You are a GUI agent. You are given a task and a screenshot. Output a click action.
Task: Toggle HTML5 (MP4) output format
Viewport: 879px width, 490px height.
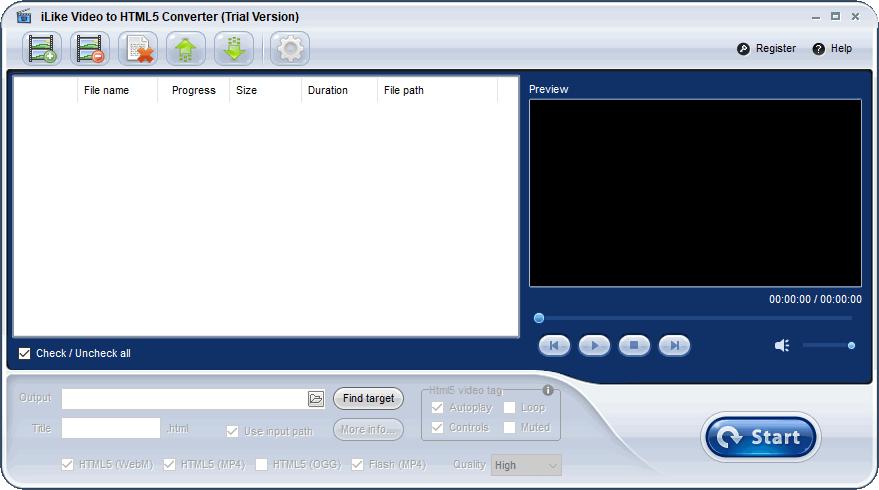169,464
